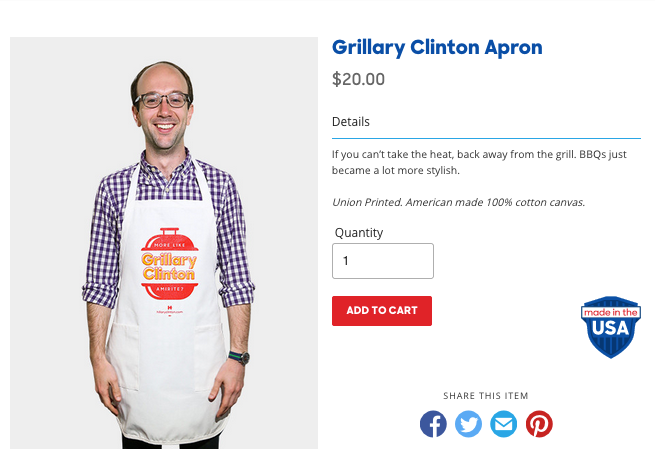Click the product description paragraph

click(479, 162)
